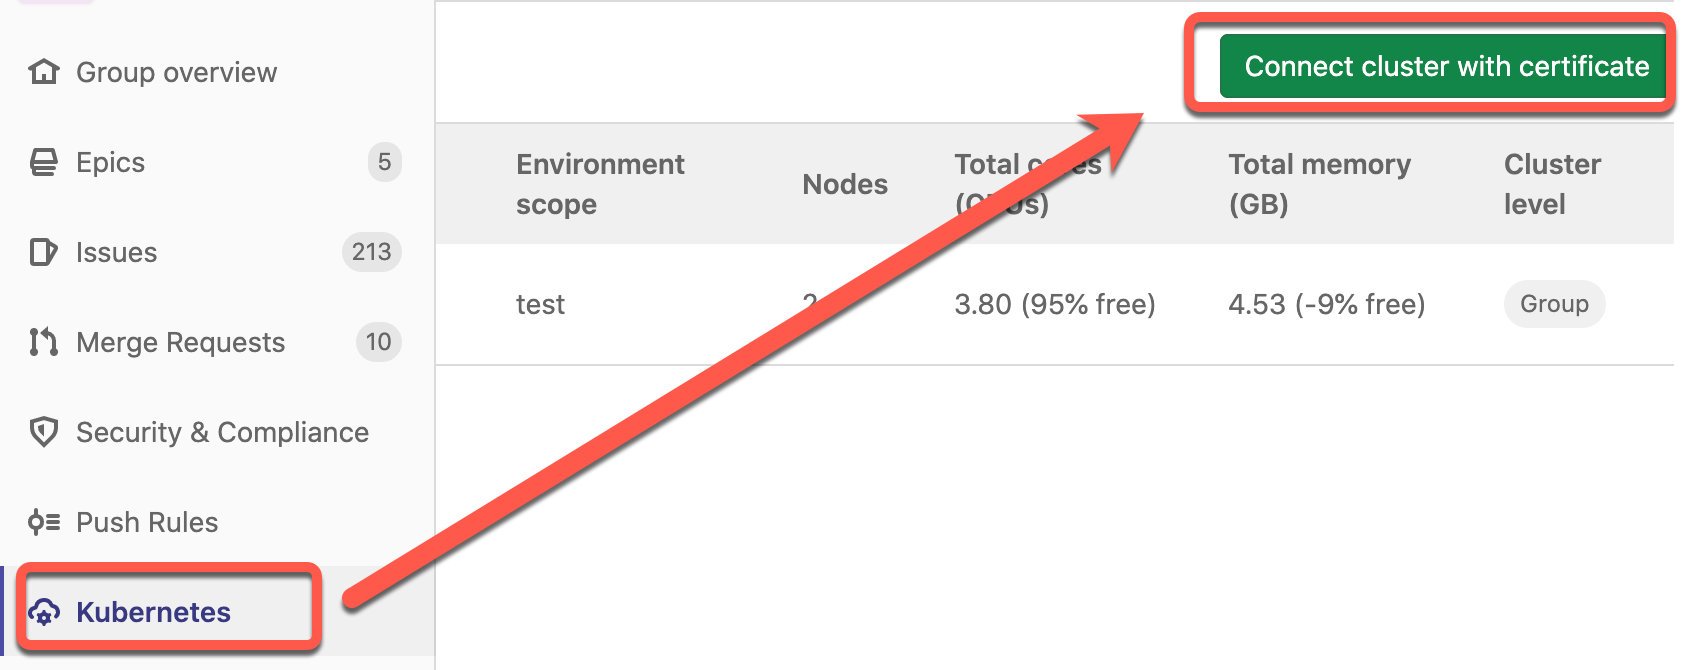Open the Issues sidebar label
Image resolution: width=1684 pixels, height=670 pixels.
coord(117,252)
